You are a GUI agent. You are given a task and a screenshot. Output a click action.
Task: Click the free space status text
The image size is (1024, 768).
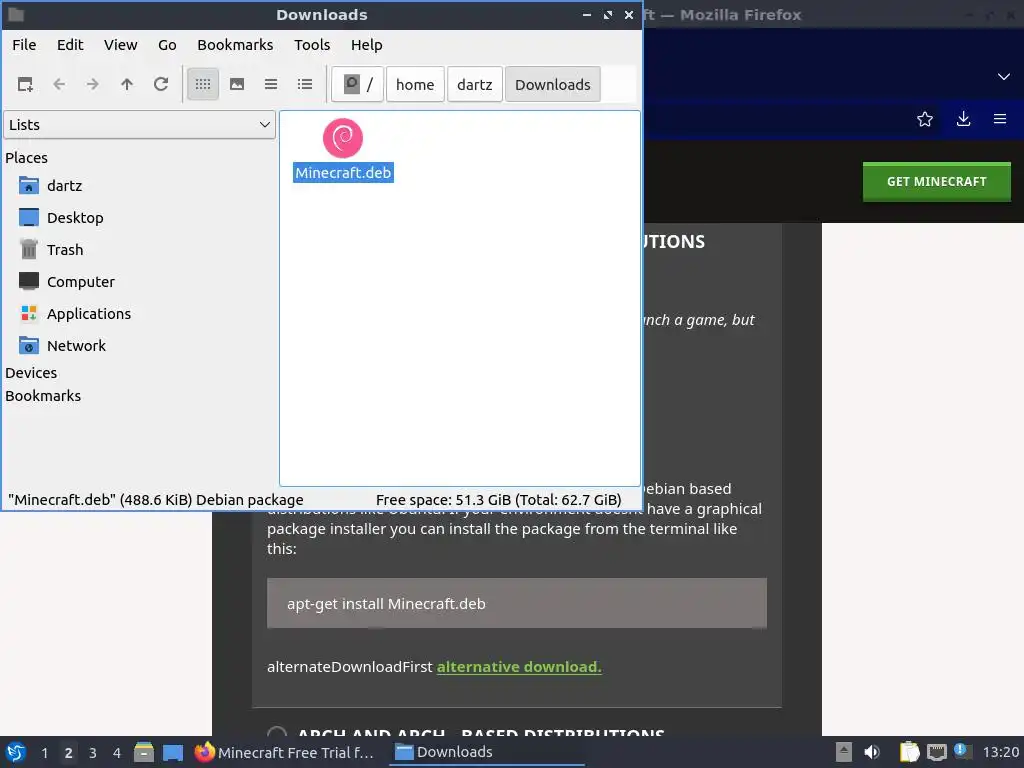498,500
